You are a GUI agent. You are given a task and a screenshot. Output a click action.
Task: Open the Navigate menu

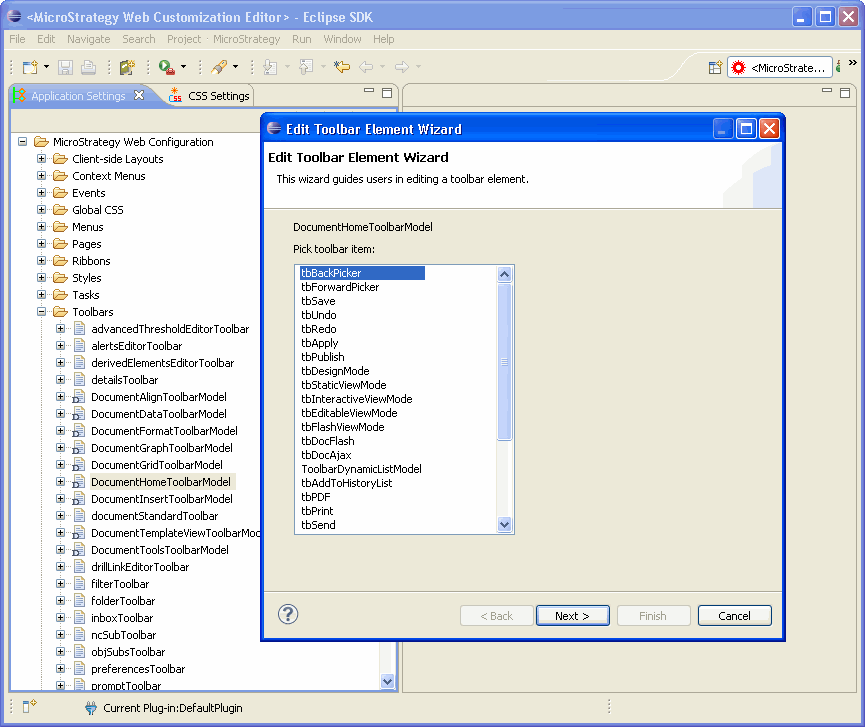click(x=89, y=39)
